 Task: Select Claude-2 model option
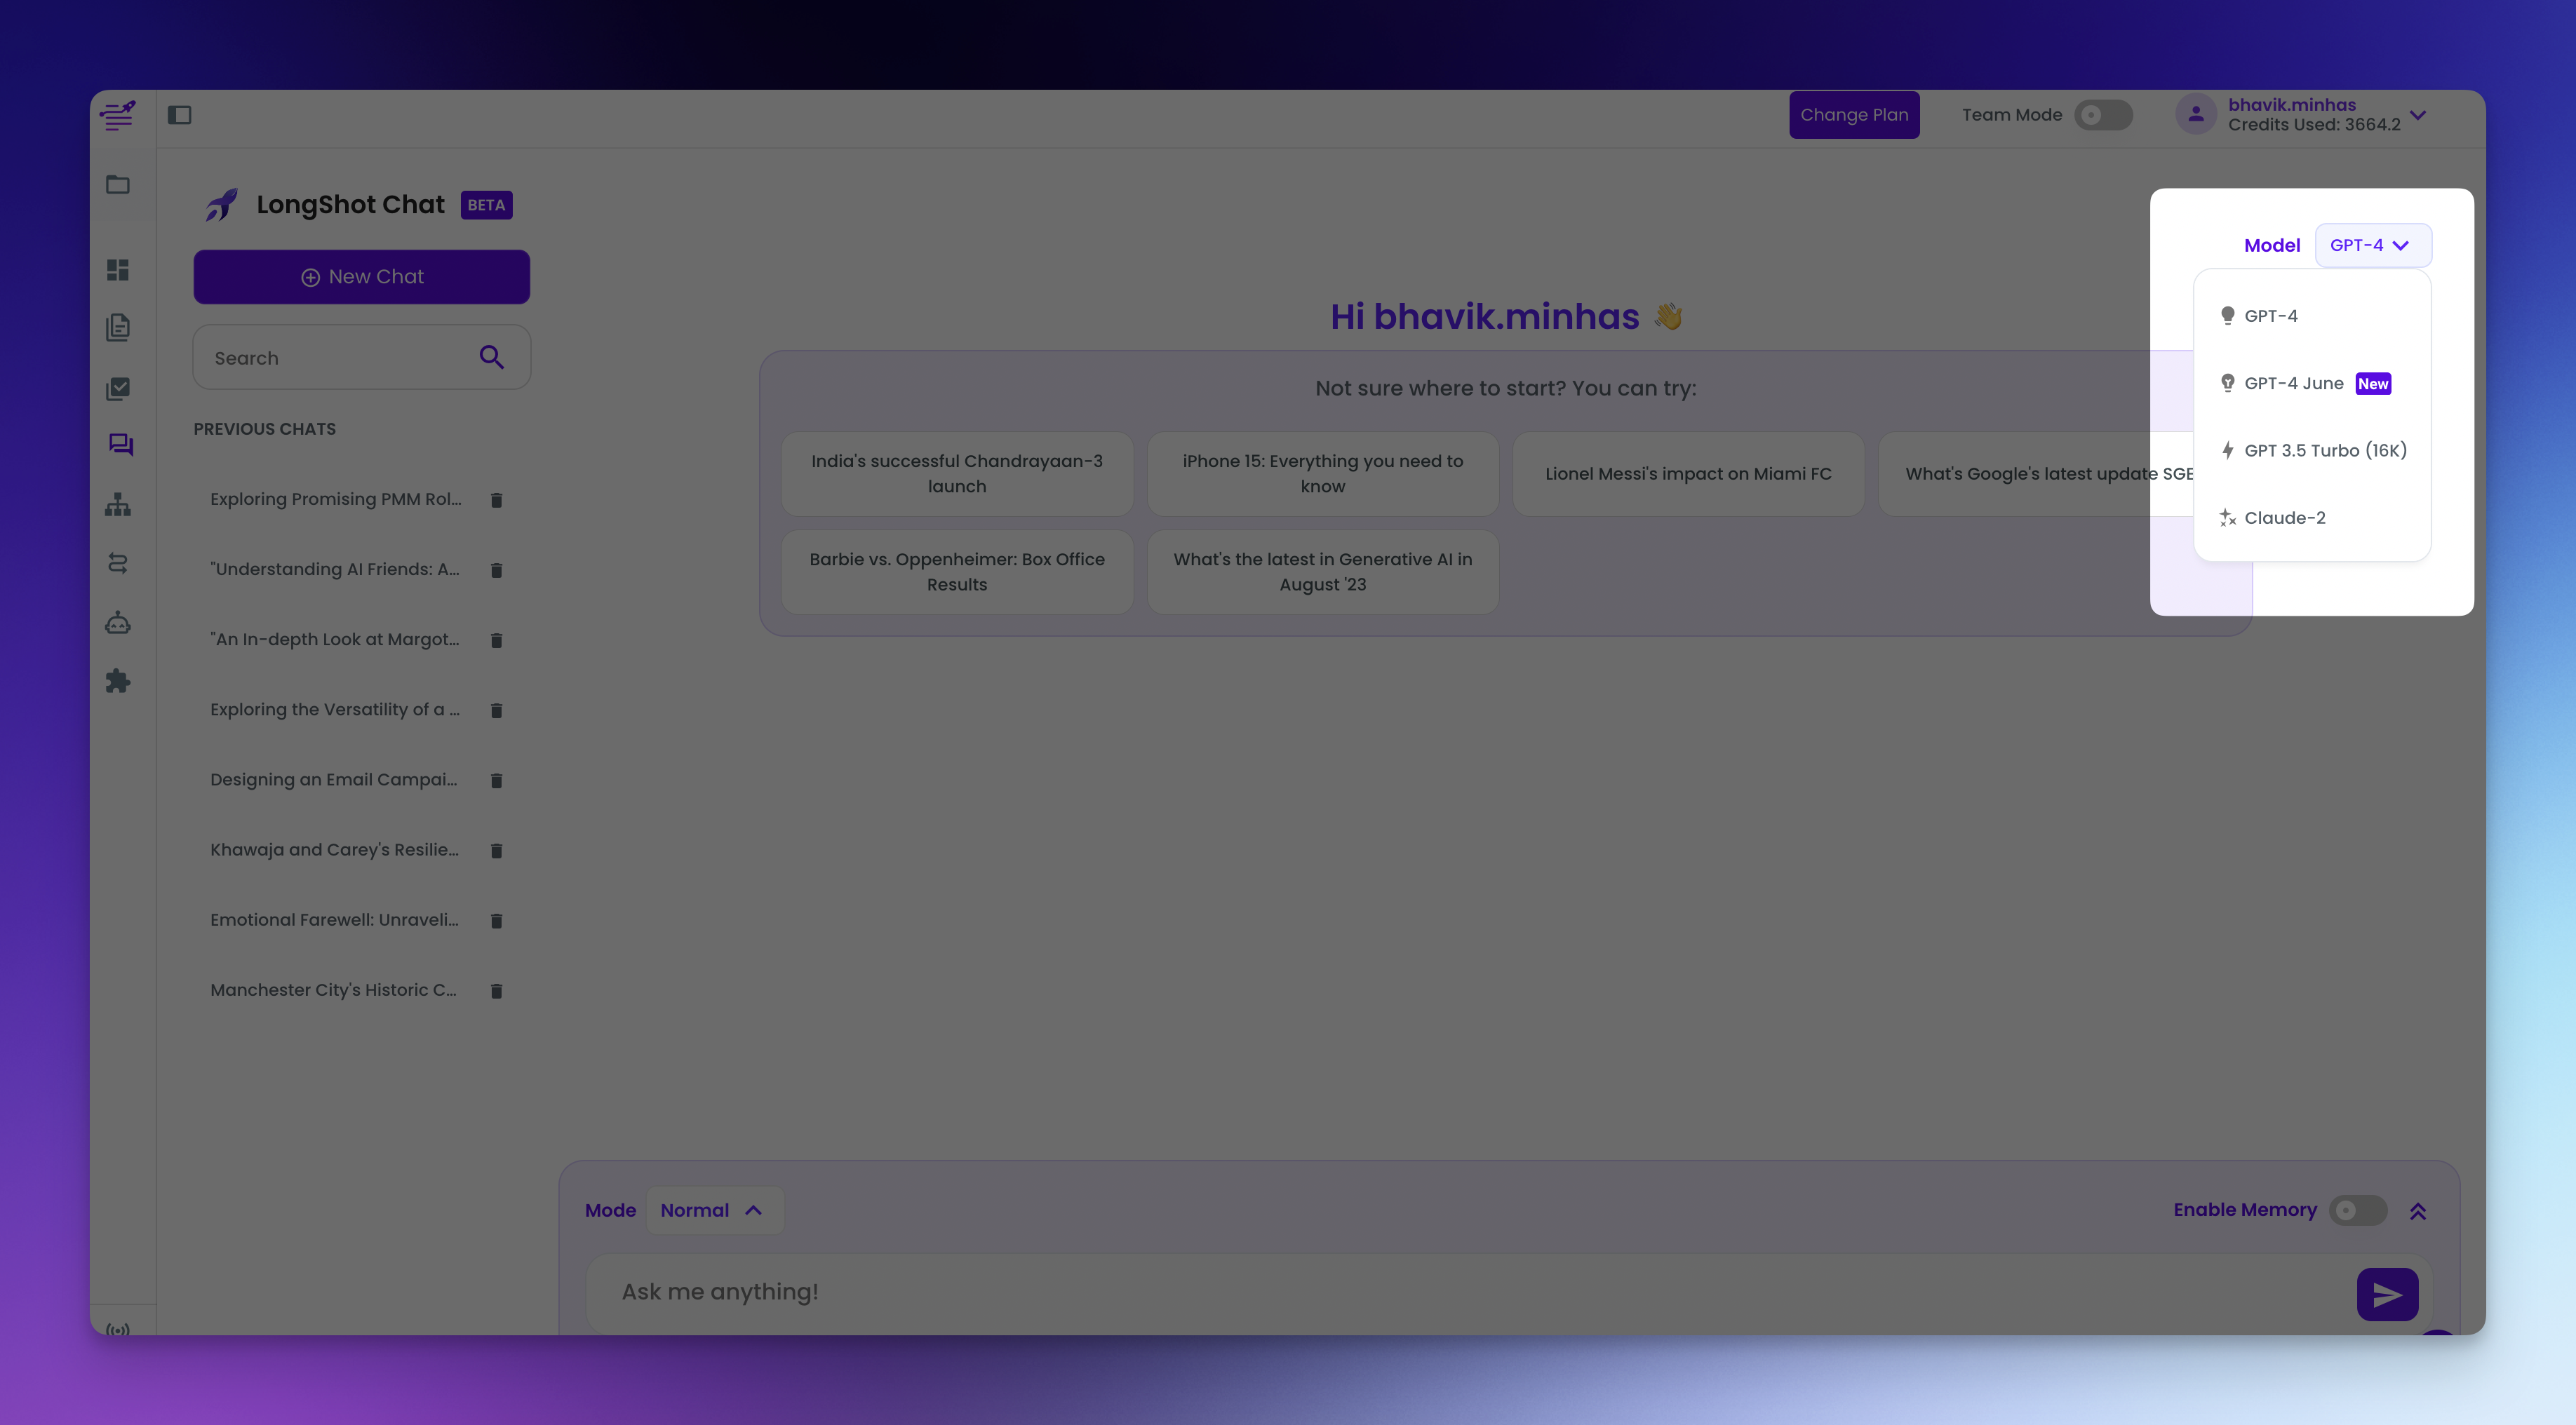click(2312, 518)
